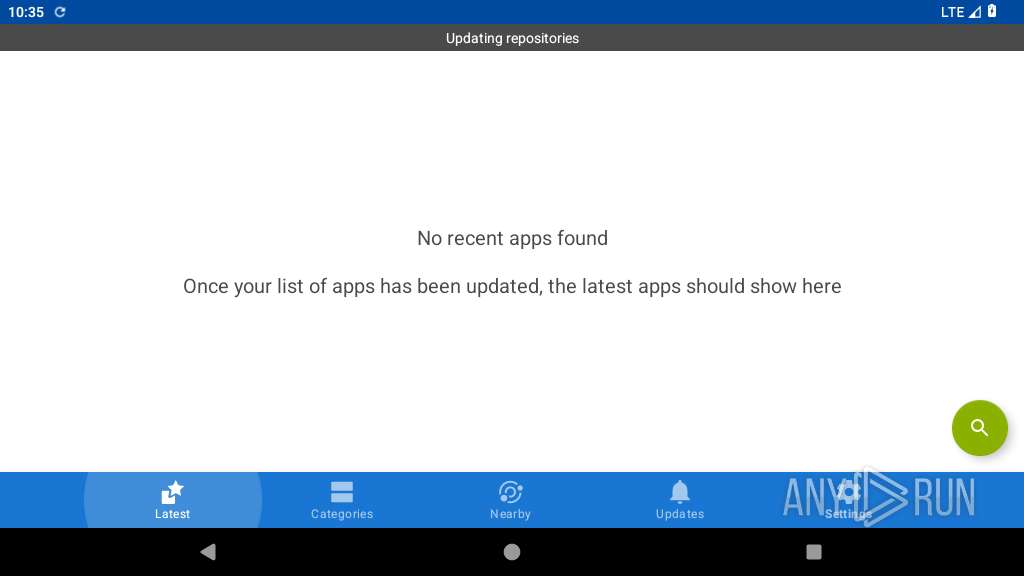
Task: Tap the LTE signal indicator
Action: (961, 12)
